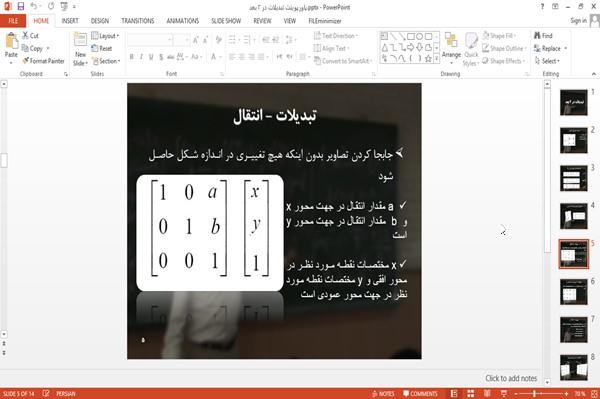Open Shape Fill dropdown
The height and width of the screenshot is (399, 600).
point(499,36)
